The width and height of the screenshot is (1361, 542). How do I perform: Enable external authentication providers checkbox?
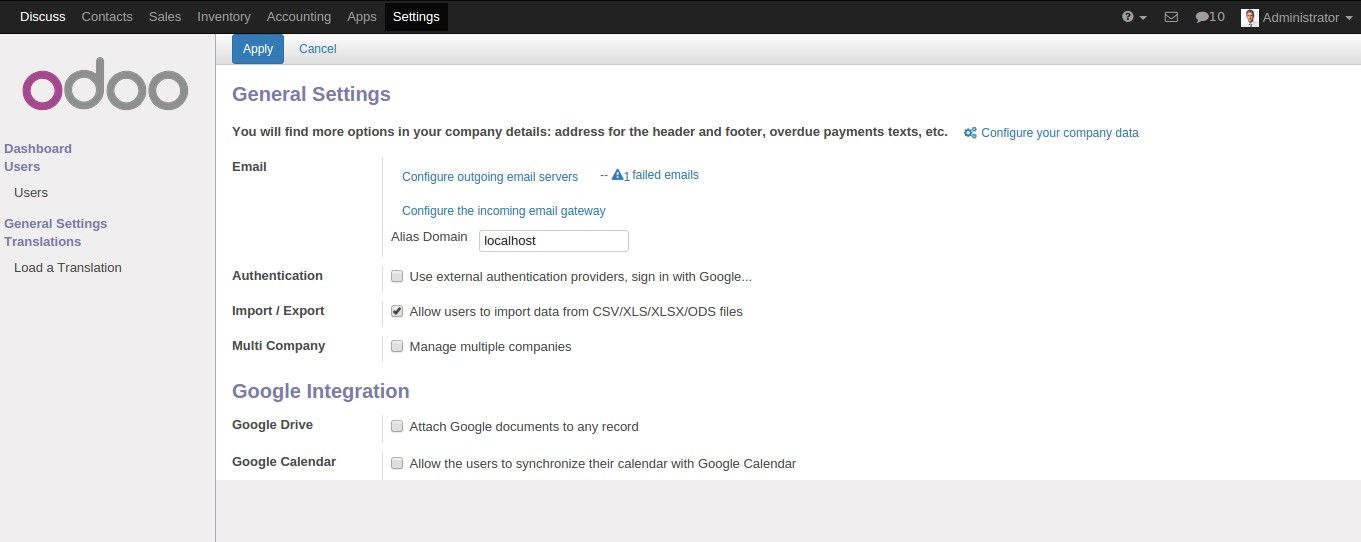point(397,276)
